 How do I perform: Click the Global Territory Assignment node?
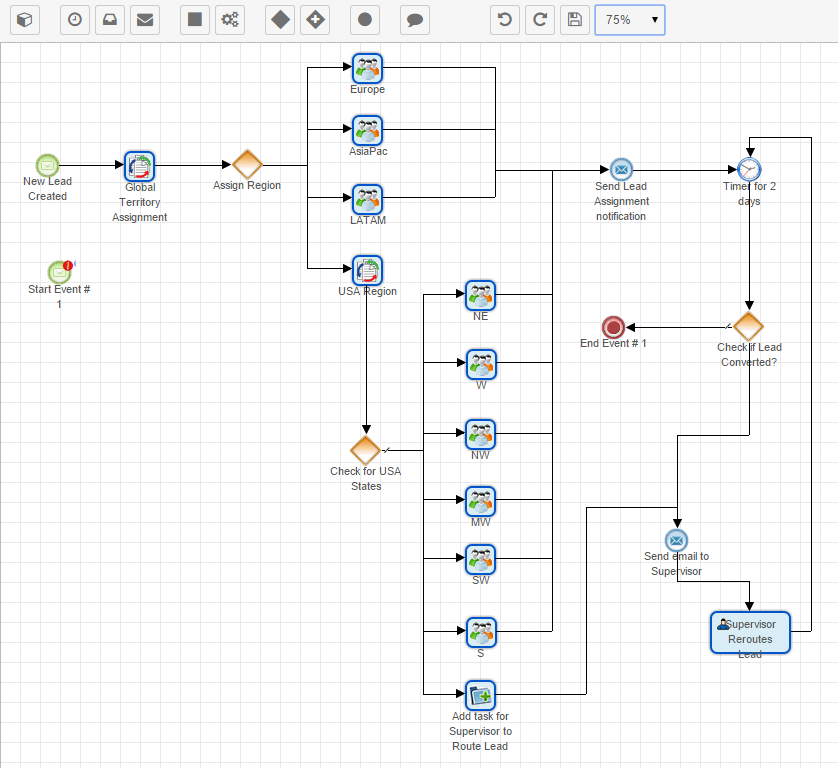pyautogui.click(x=139, y=166)
